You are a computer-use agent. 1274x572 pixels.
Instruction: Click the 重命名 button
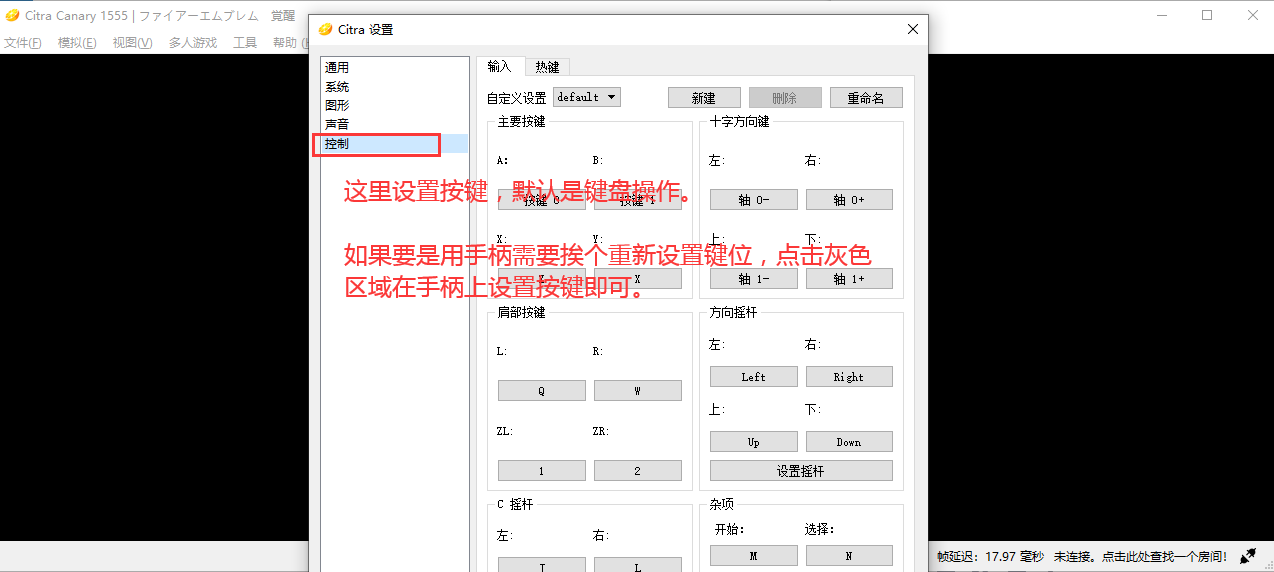pyautogui.click(x=865, y=98)
